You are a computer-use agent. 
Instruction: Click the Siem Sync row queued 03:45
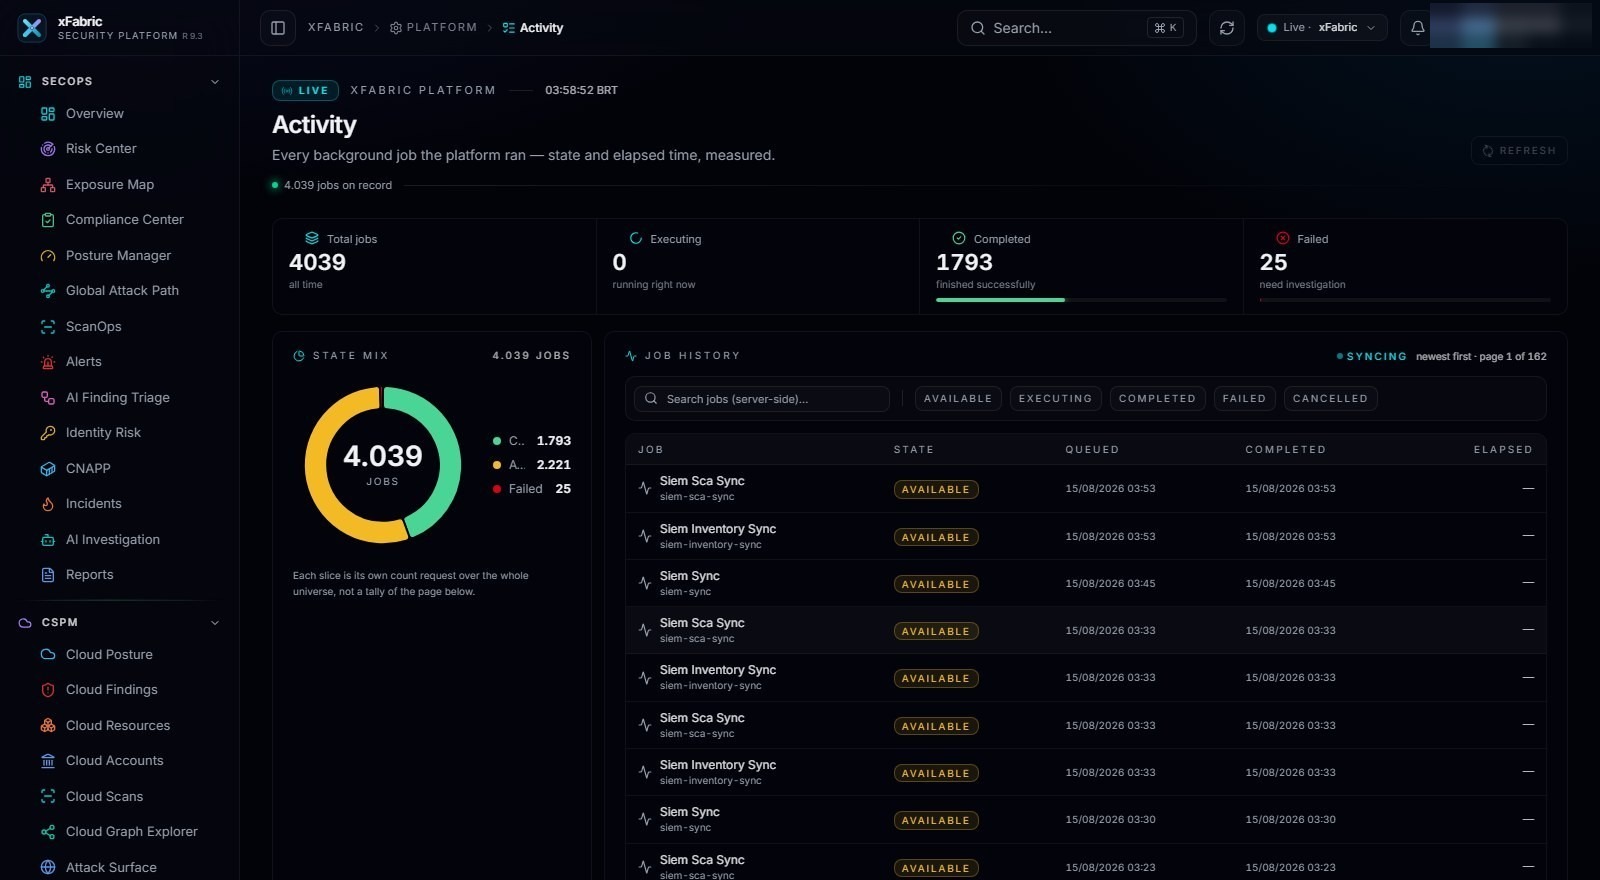click(x=1086, y=583)
